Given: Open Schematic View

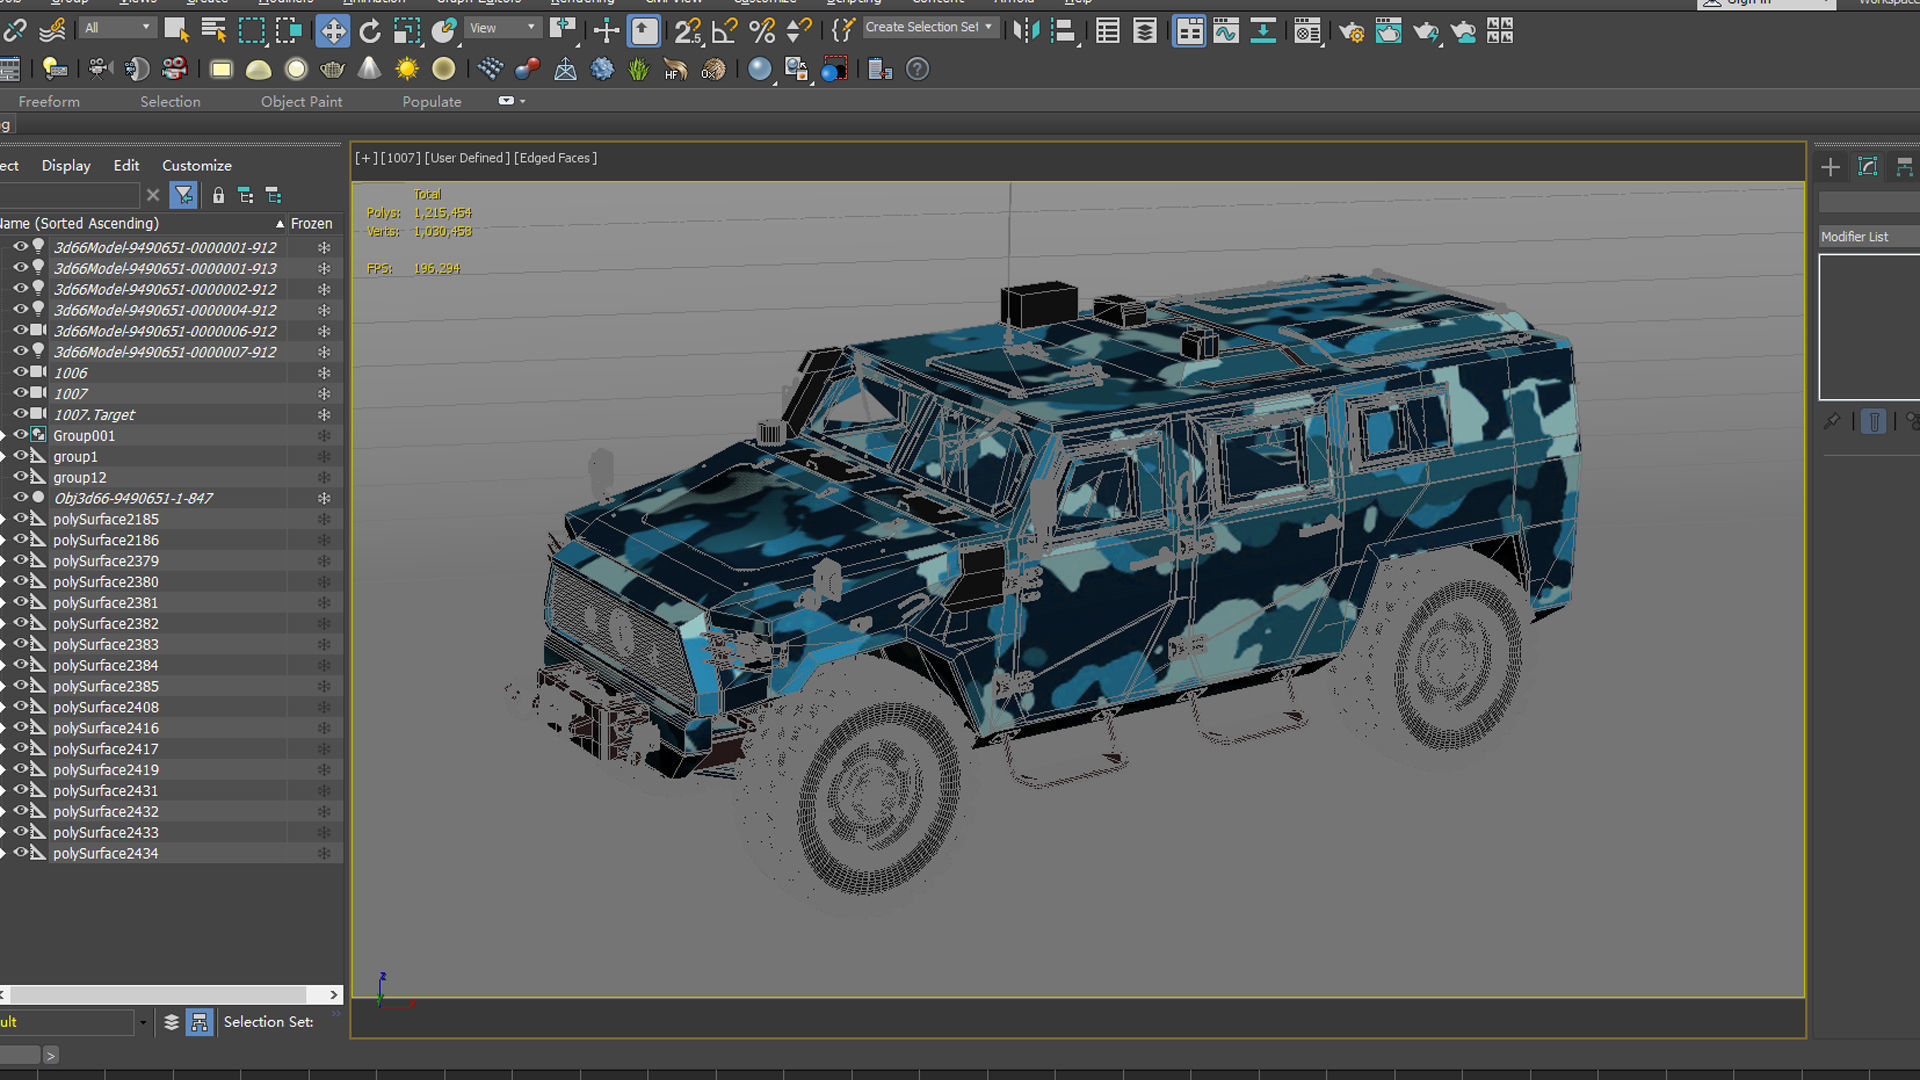Looking at the screenshot, I should point(1263,31).
